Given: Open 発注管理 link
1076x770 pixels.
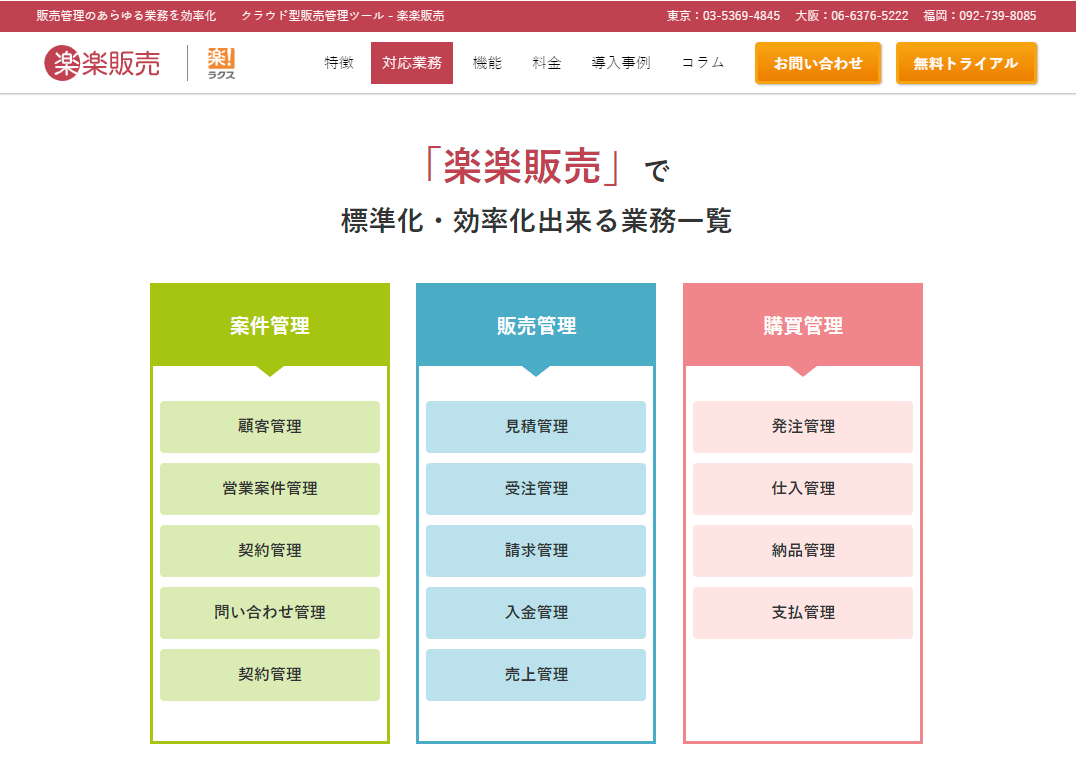Looking at the screenshot, I should [803, 427].
